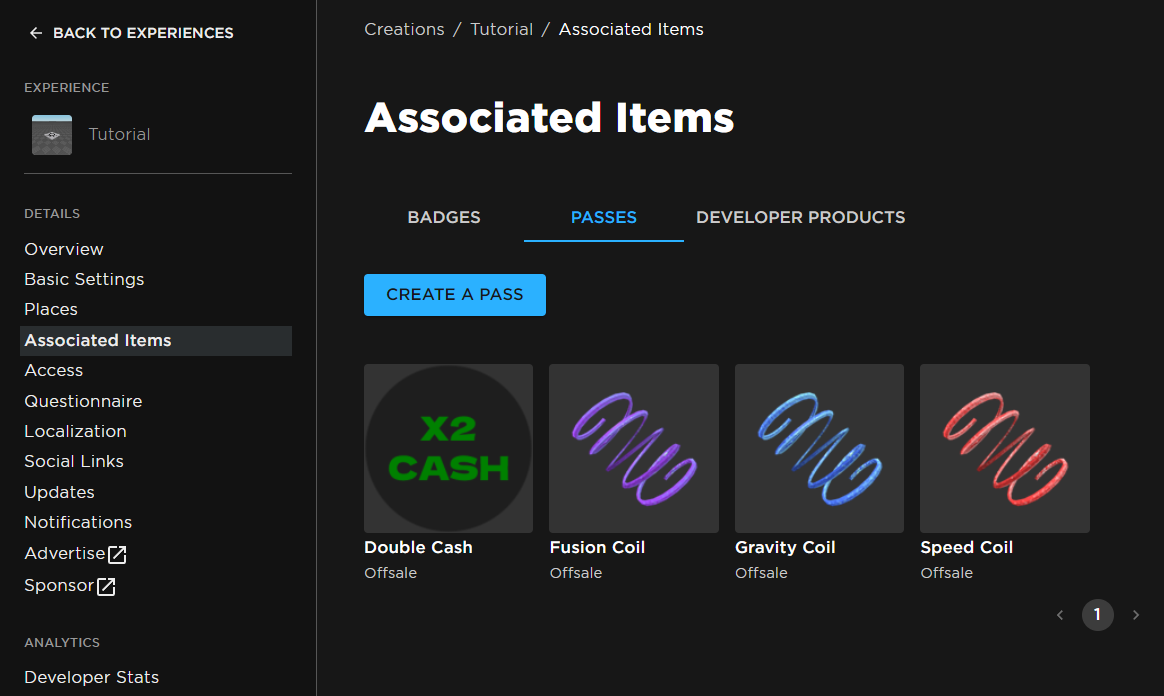
Task: Select the Passes tab
Action: (603, 217)
